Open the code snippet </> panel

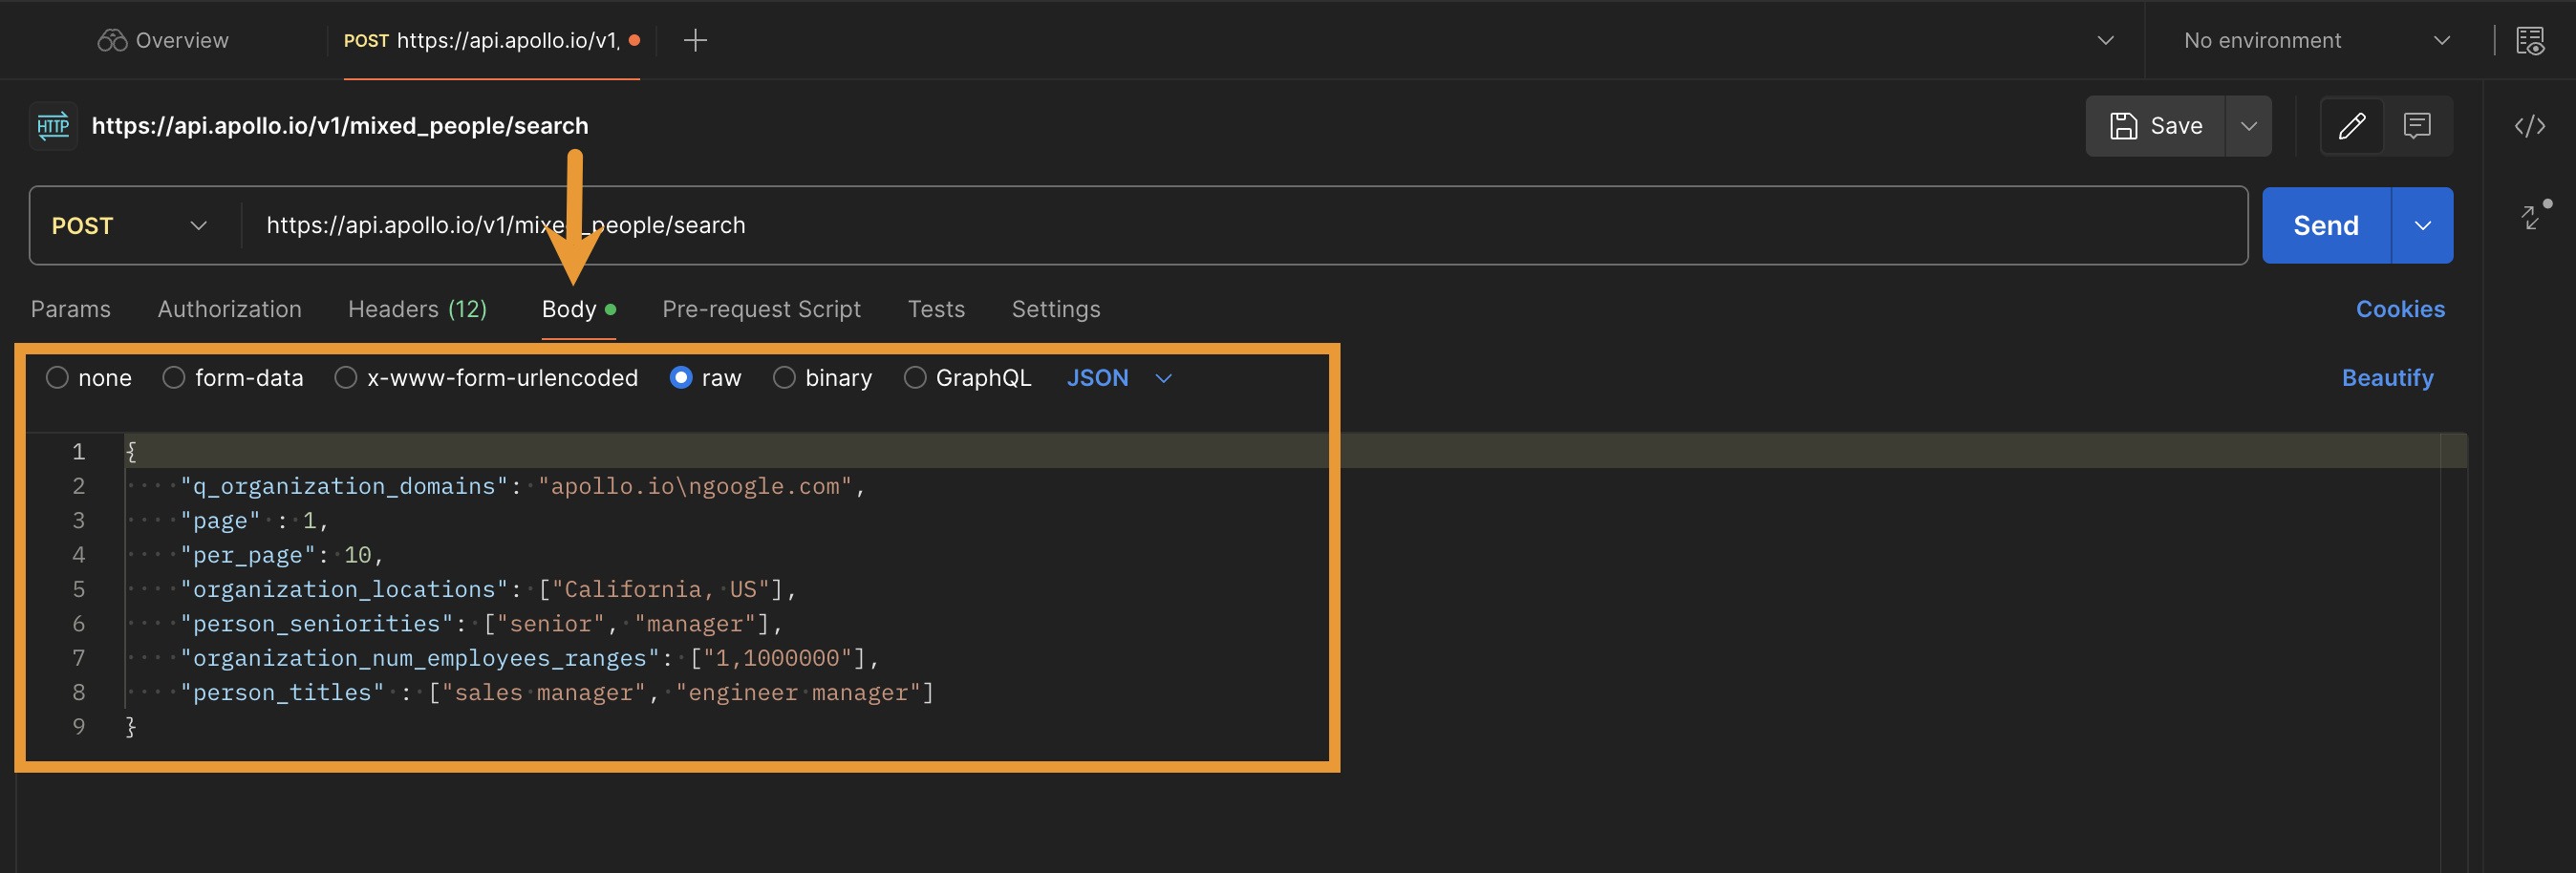2531,126
